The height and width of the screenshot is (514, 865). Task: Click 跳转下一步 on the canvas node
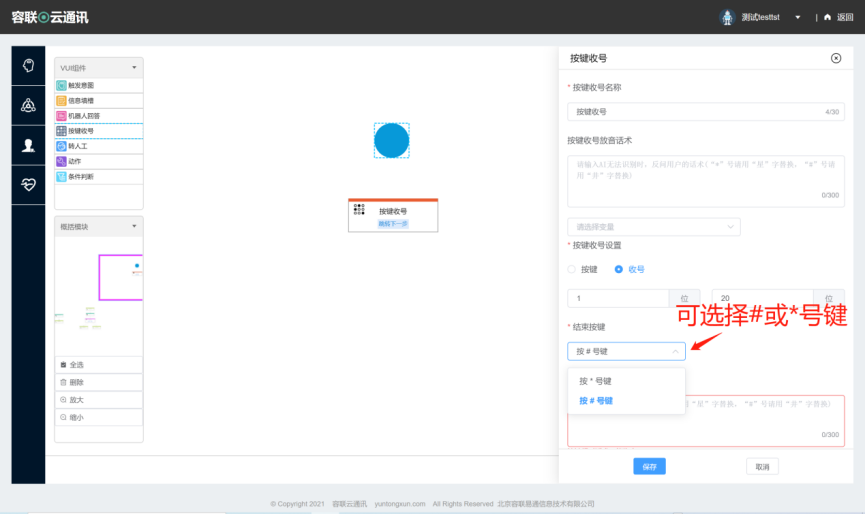[x=393, y=224]
